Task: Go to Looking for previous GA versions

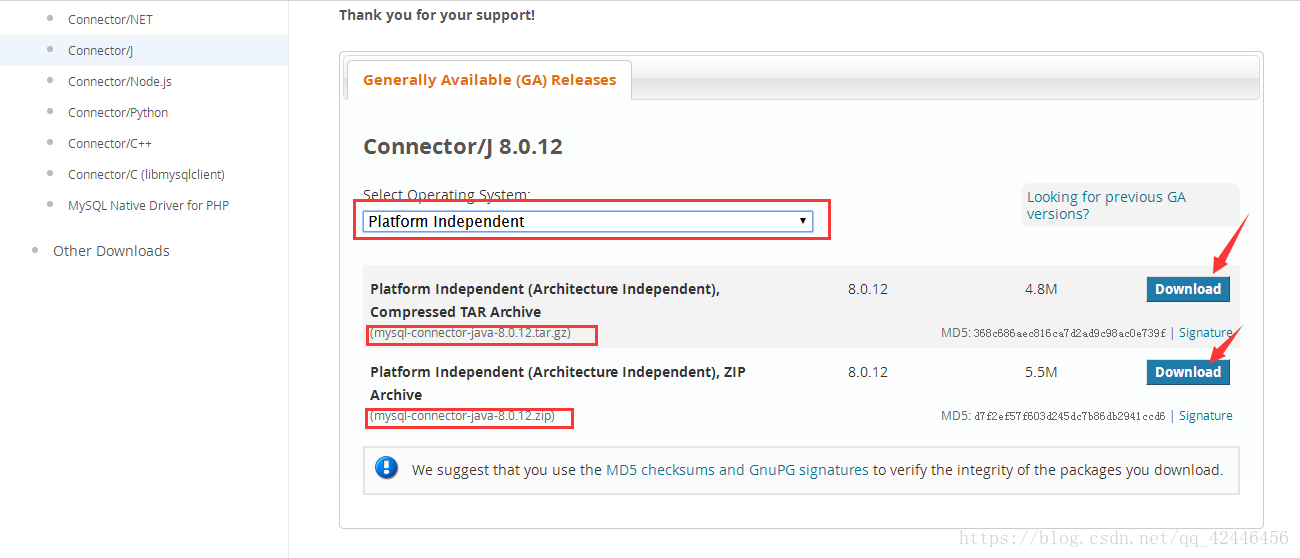Action: [x=1106, y=205]
